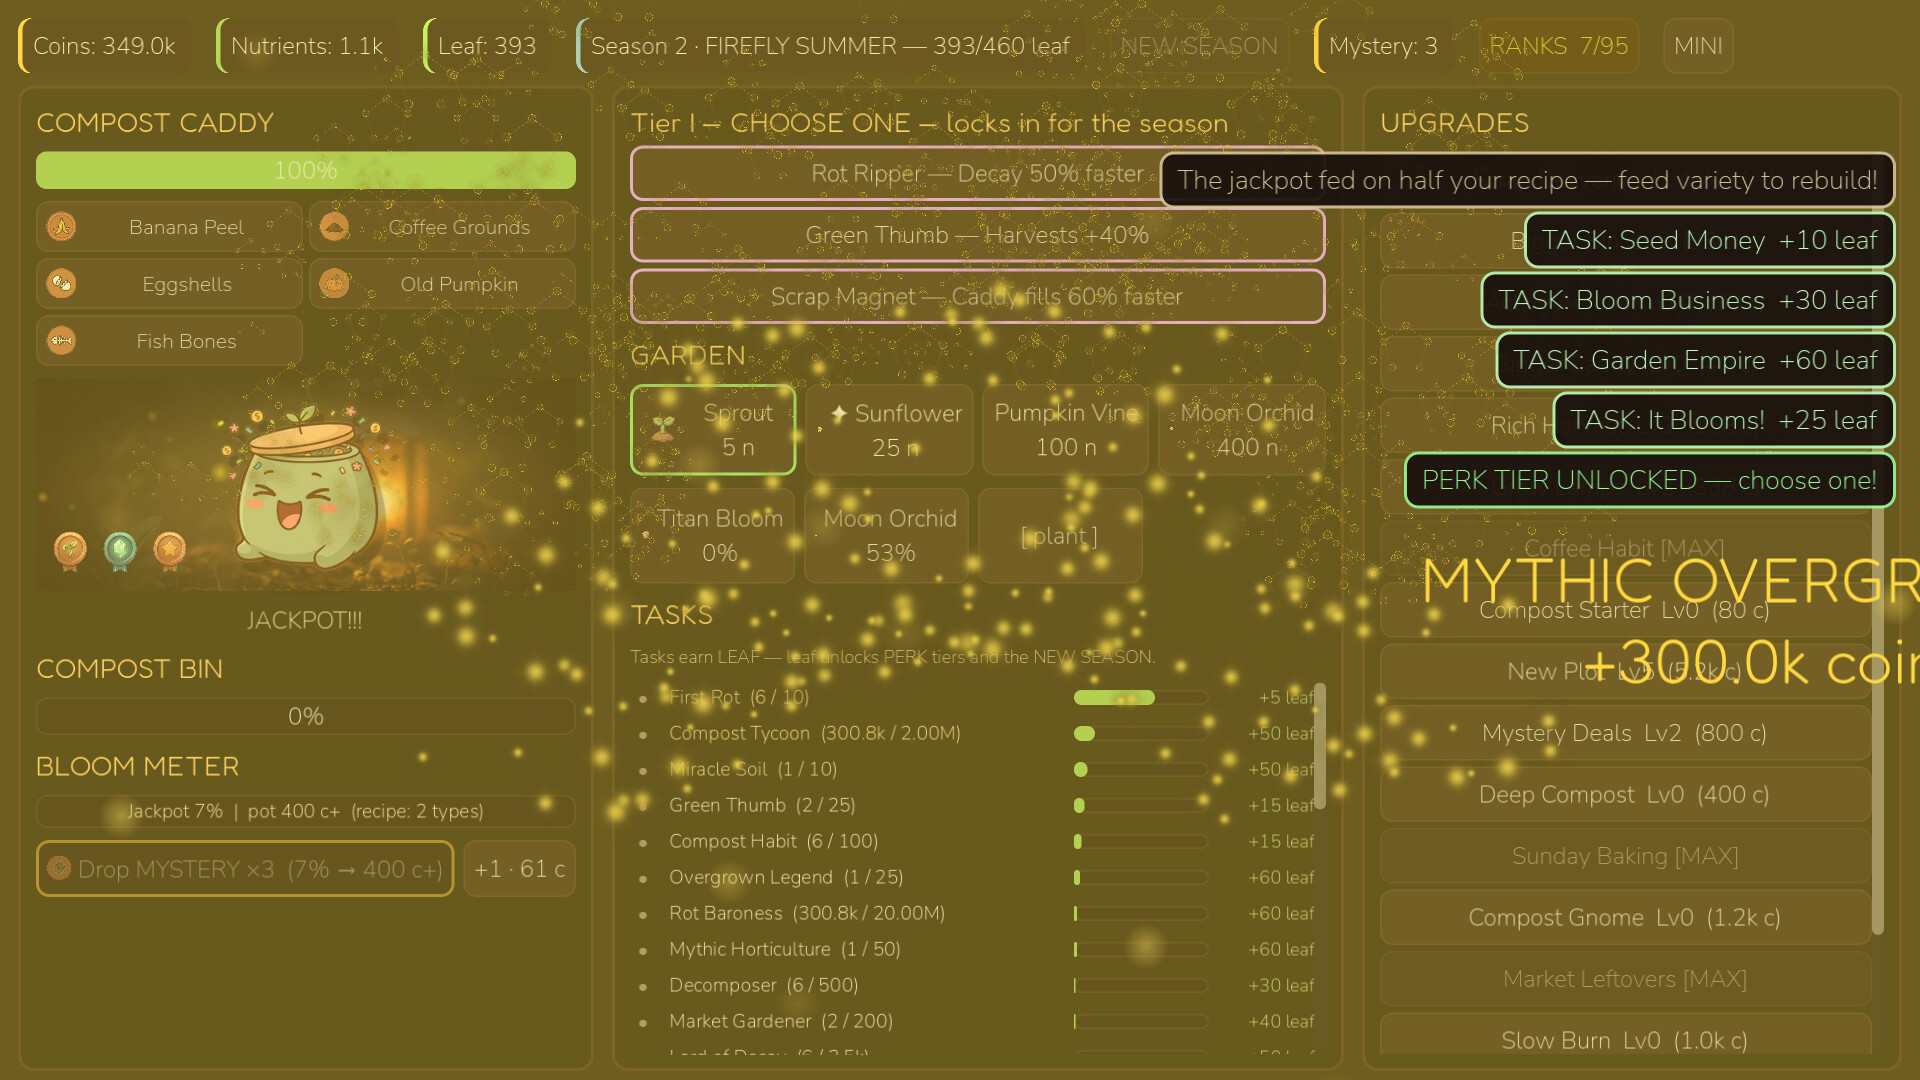Click the 'TASK: Seed Money +10 leaf' toast
This screenshot has height=1080, width=1920.
click(x=1709, y=240)
